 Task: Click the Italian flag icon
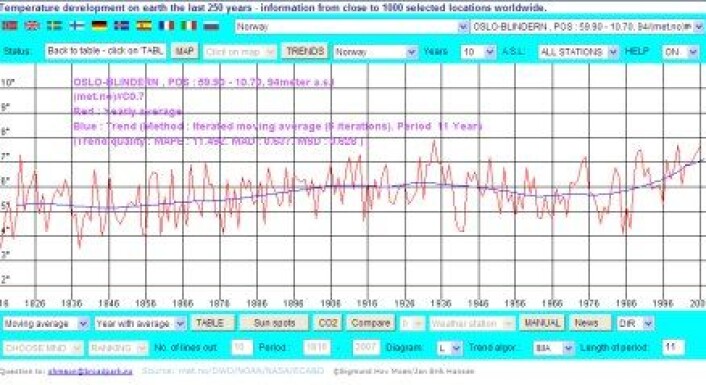[189, 26]
